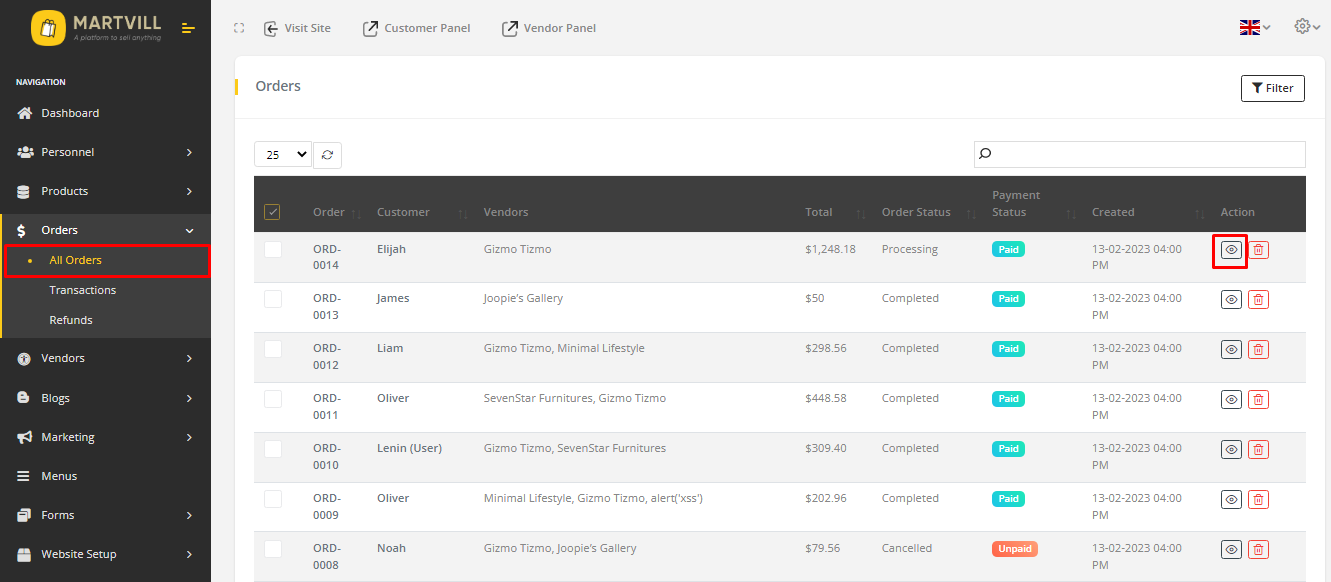Click the view eye icon for order ORD-0013
Viewport: 1331px width, 582px height.
[1231, 299]
